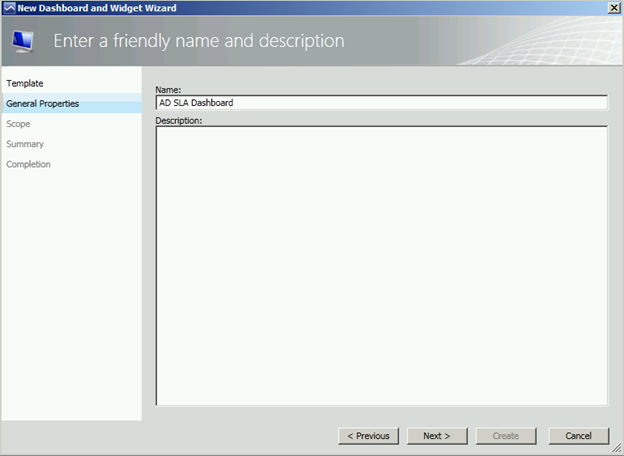Click the 'Description:' label
This screenshot has width=624, height=456.
tap(179, 121)
